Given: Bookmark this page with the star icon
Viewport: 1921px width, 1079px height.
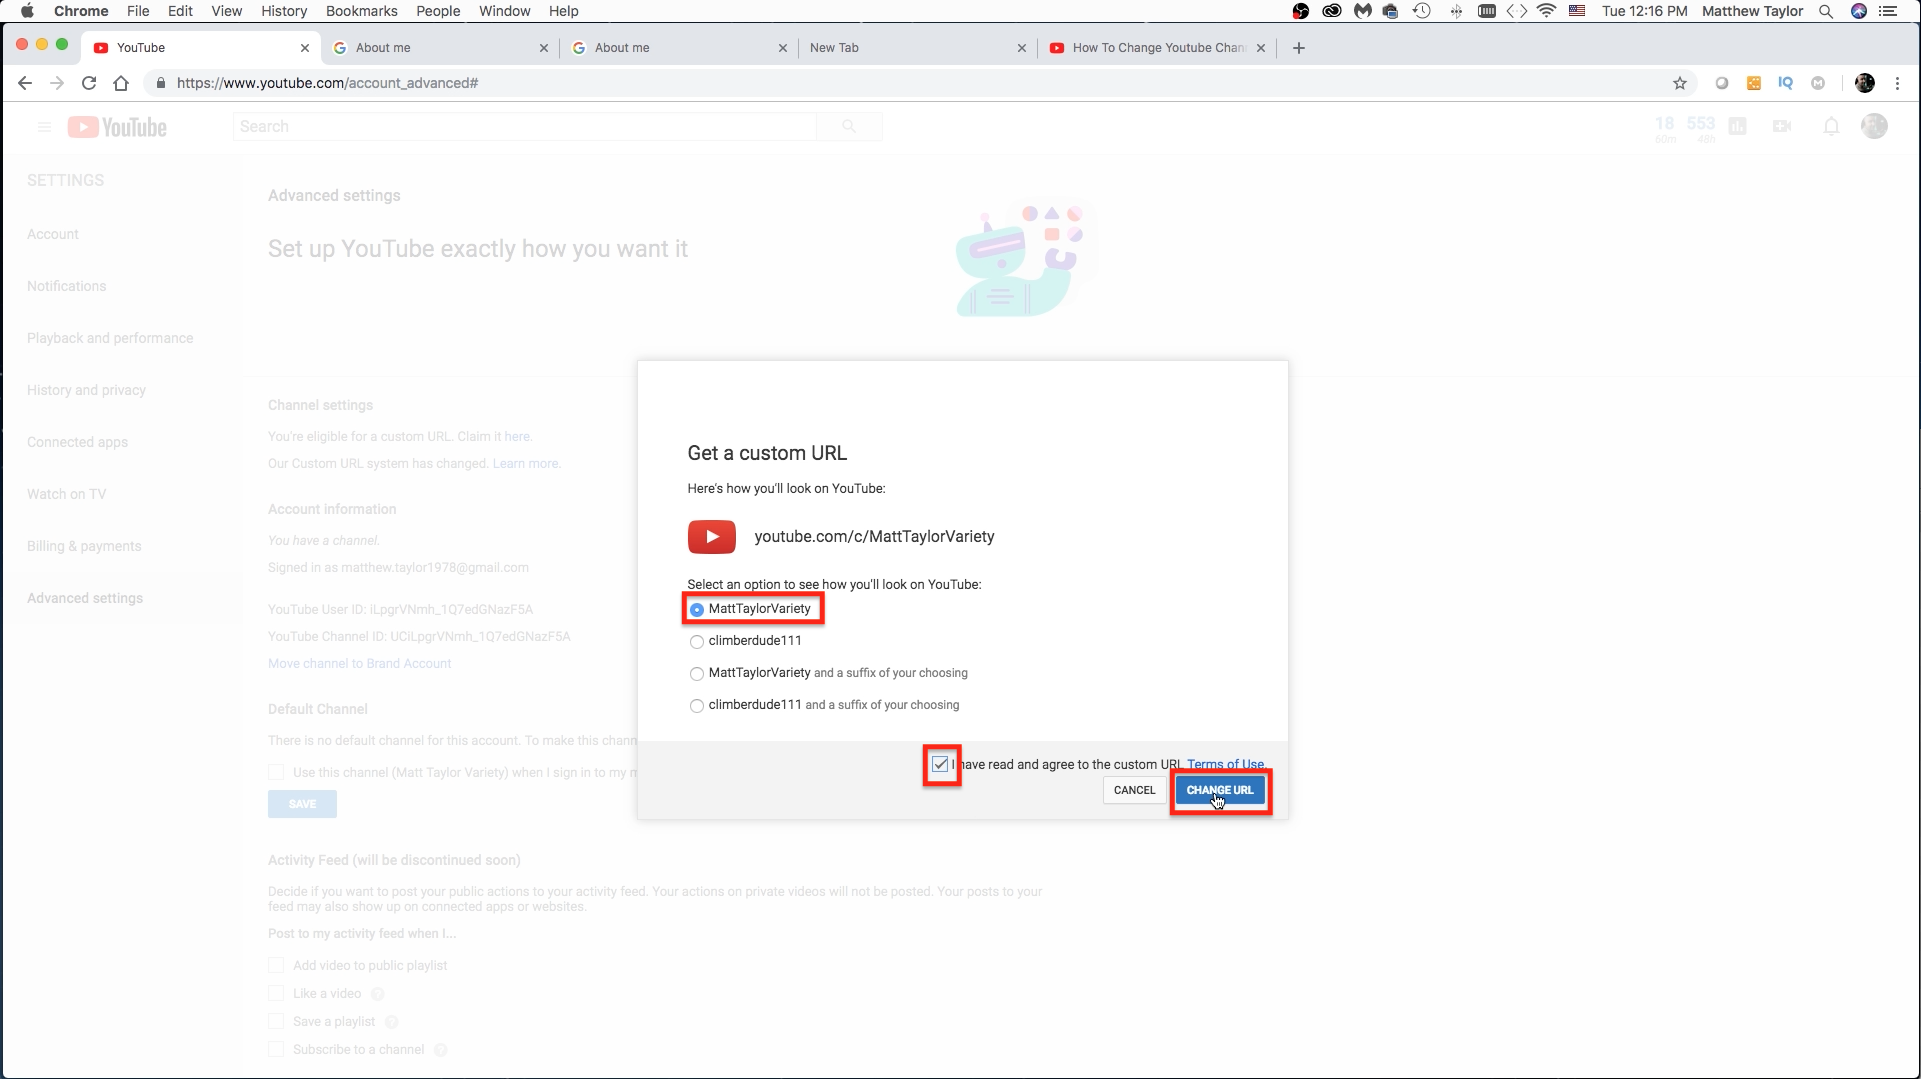Looking at the screenshot, I should (1680, 83).
